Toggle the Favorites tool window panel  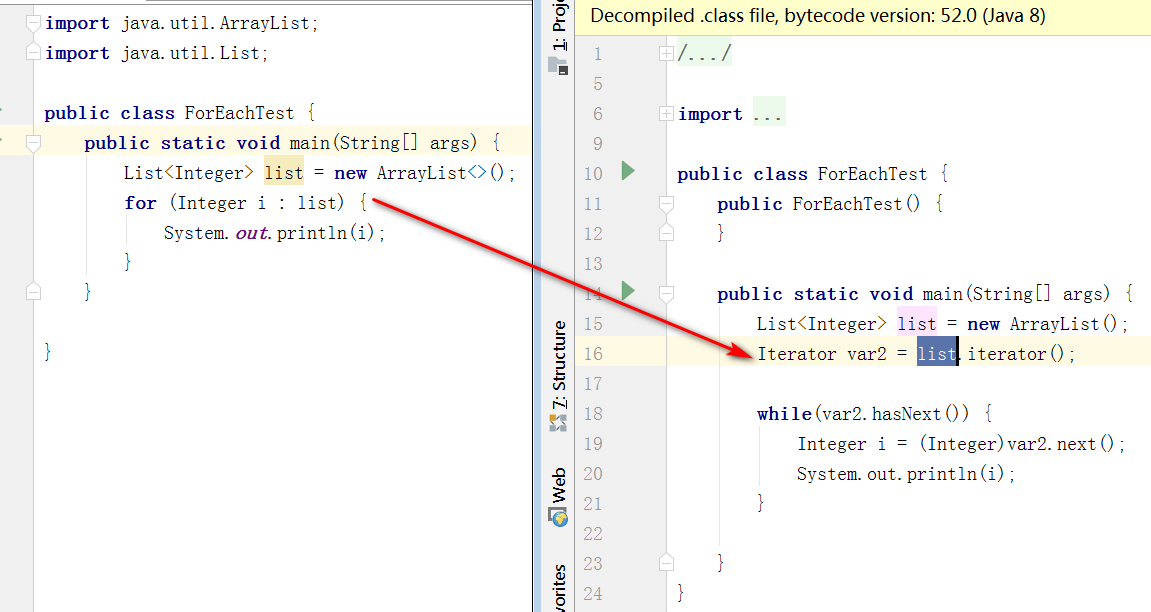557,585
